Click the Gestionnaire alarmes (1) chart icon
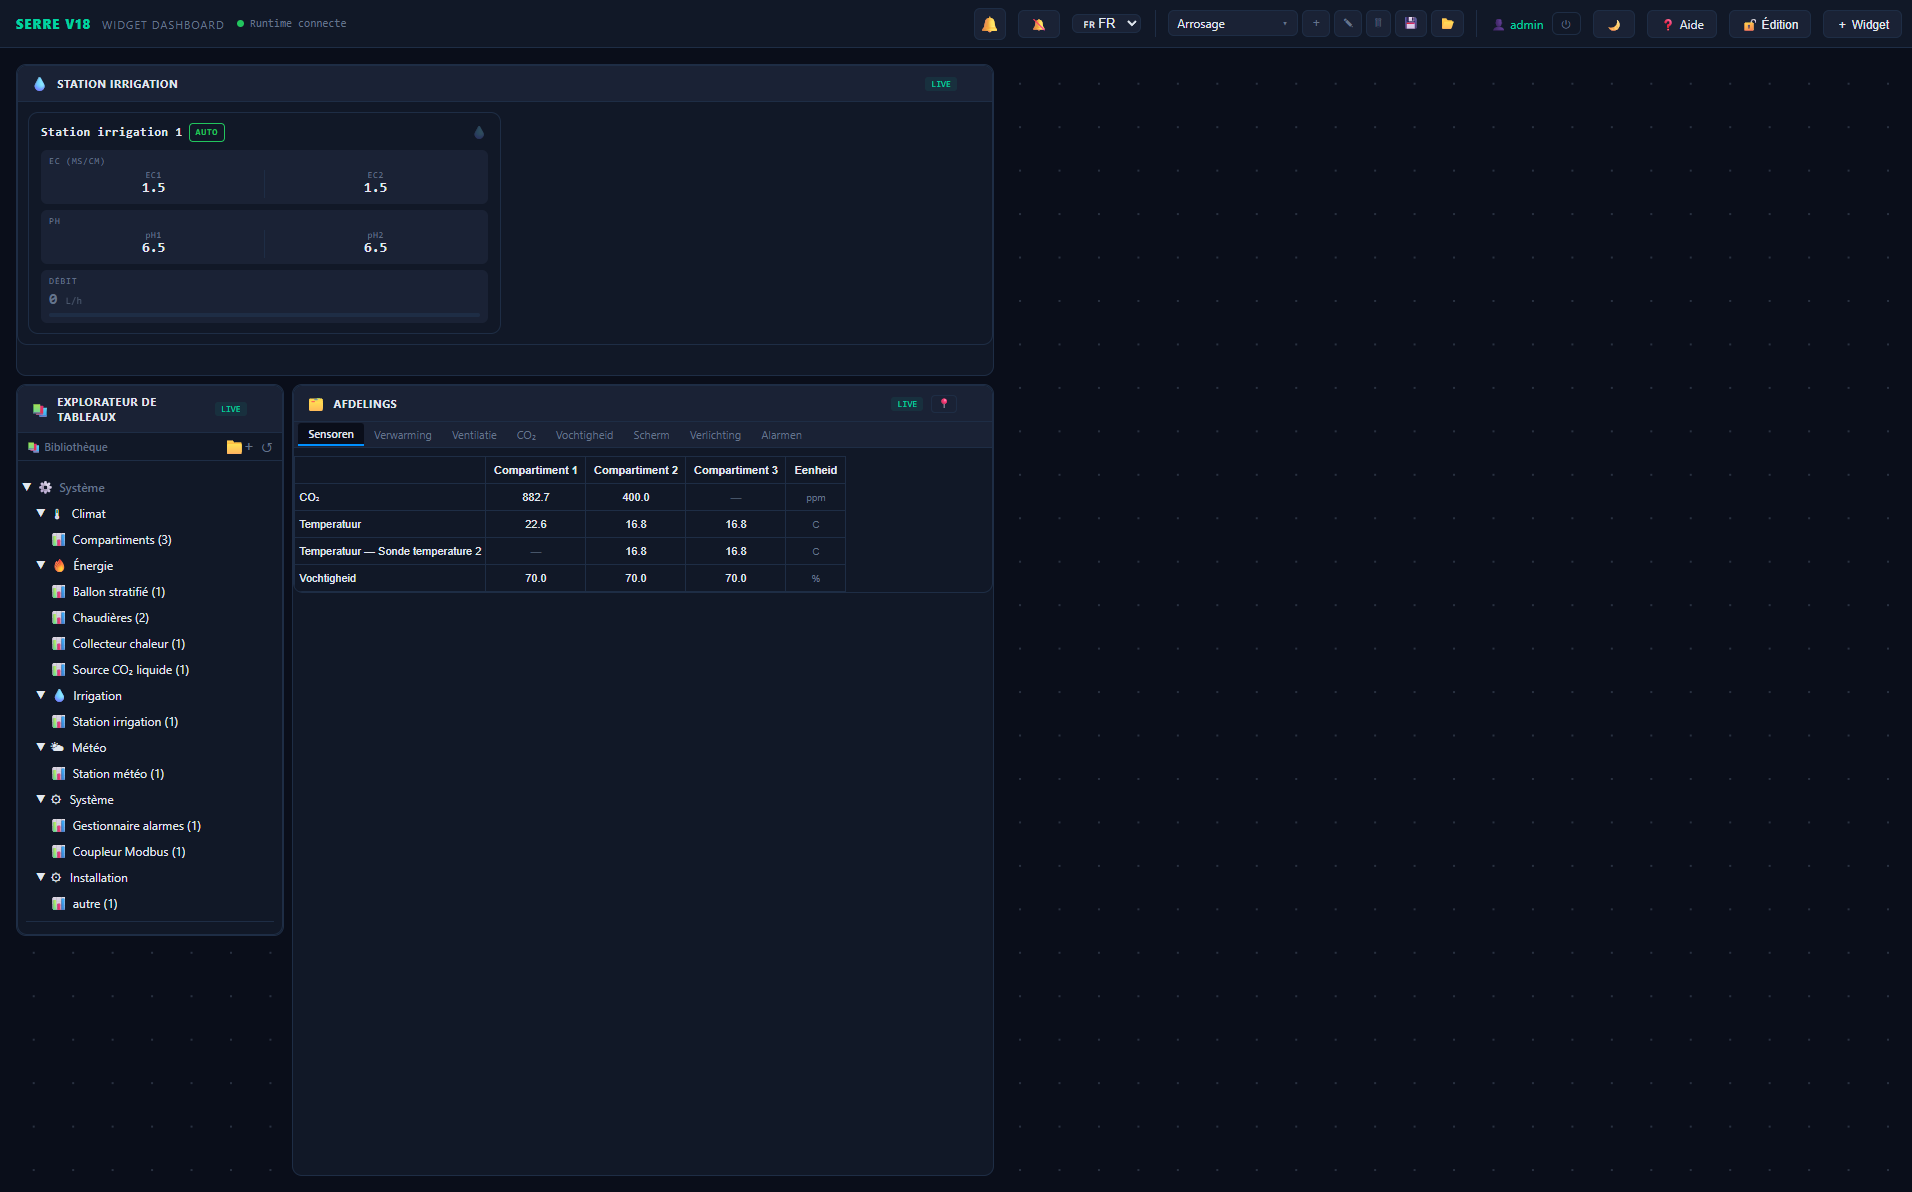Image resolution: width=1912 pixels, height=1192 pixels. pyautogui.click(x=59, y=826)
